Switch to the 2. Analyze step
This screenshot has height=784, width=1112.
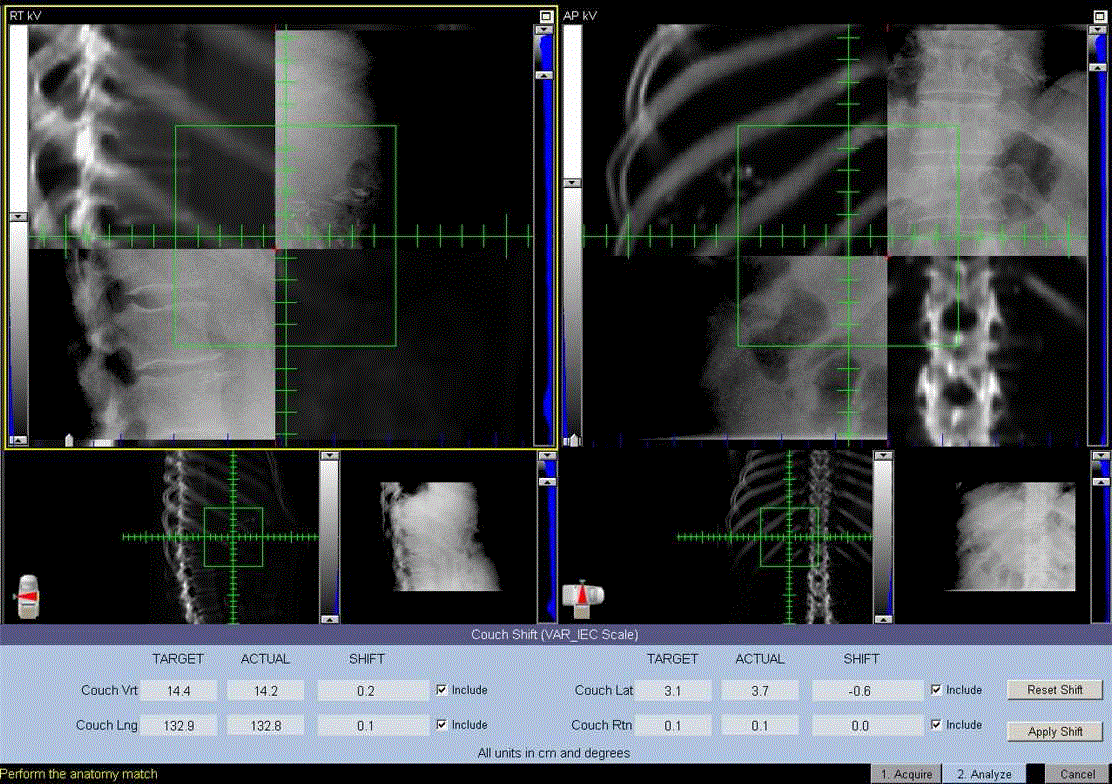(984, 774)
